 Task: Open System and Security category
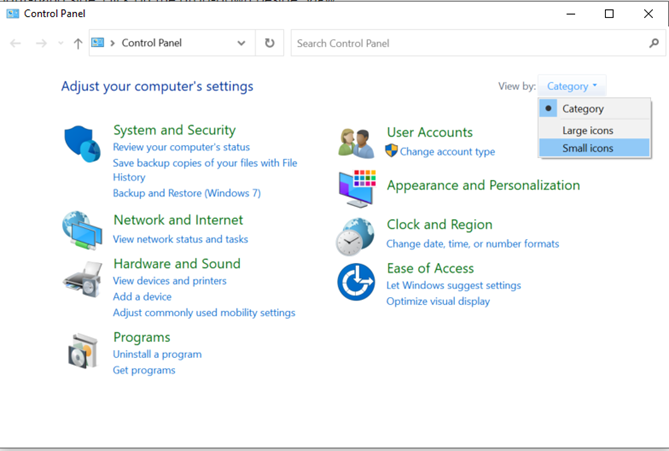coord(175,130)
